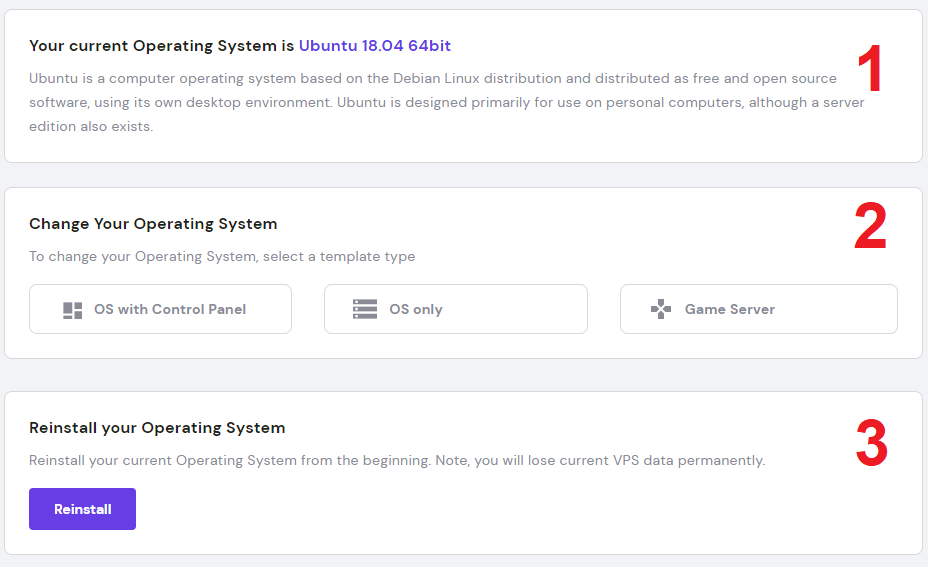
Task: Choose the OS only template type
Action: pos(455,310)
